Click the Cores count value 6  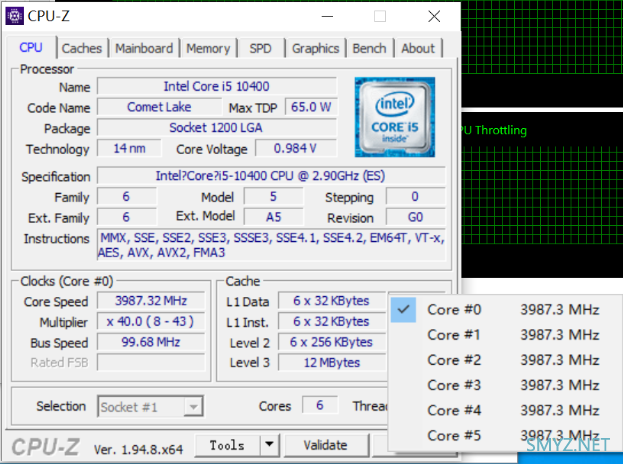pyautogui.click(x=320, y=405)
